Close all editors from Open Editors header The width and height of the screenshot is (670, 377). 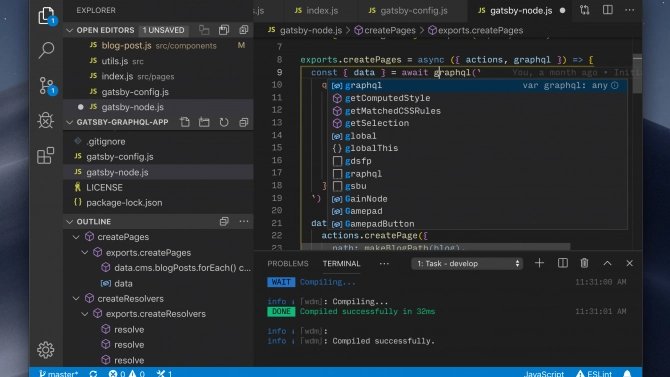[x=244, y=30]
